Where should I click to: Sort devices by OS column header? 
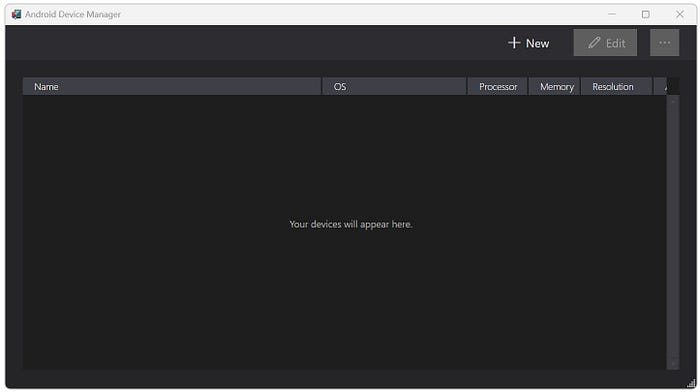(394, 87)
